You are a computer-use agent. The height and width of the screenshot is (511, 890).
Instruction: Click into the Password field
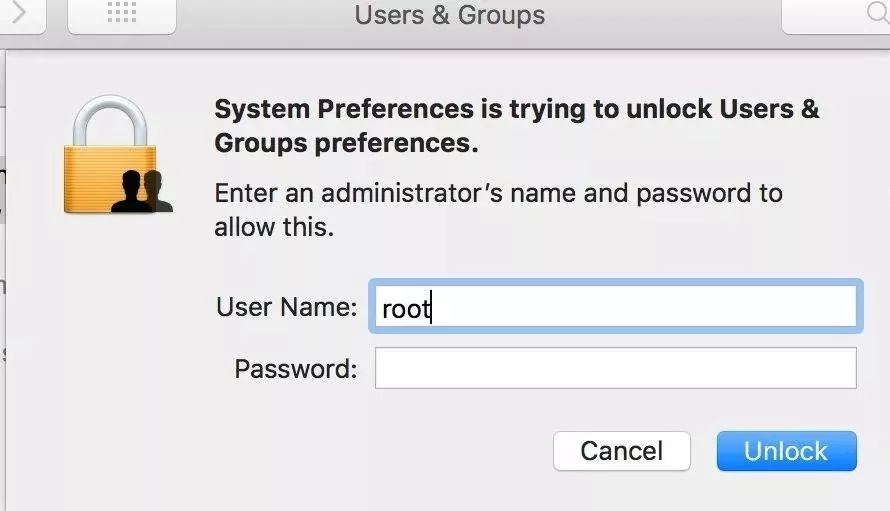pos(615,368)
